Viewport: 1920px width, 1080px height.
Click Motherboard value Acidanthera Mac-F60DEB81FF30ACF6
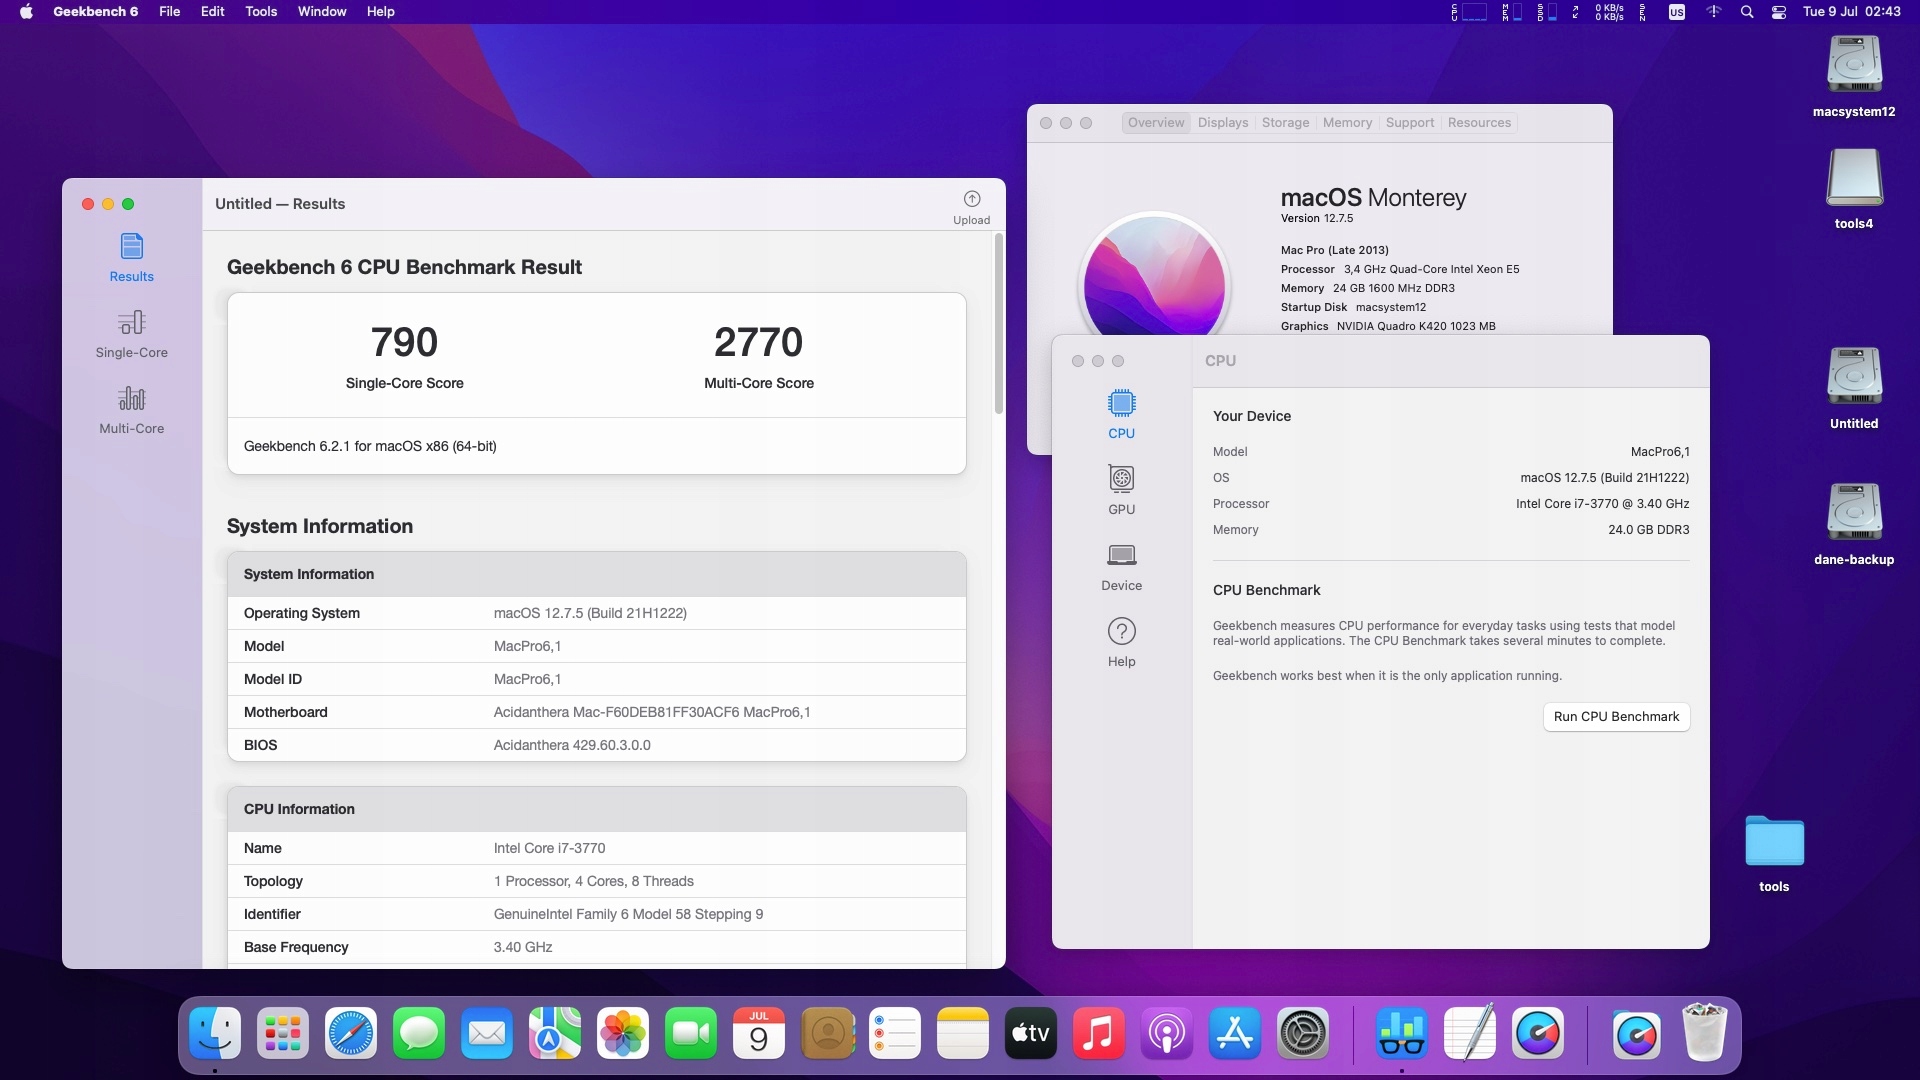[652, 712]
